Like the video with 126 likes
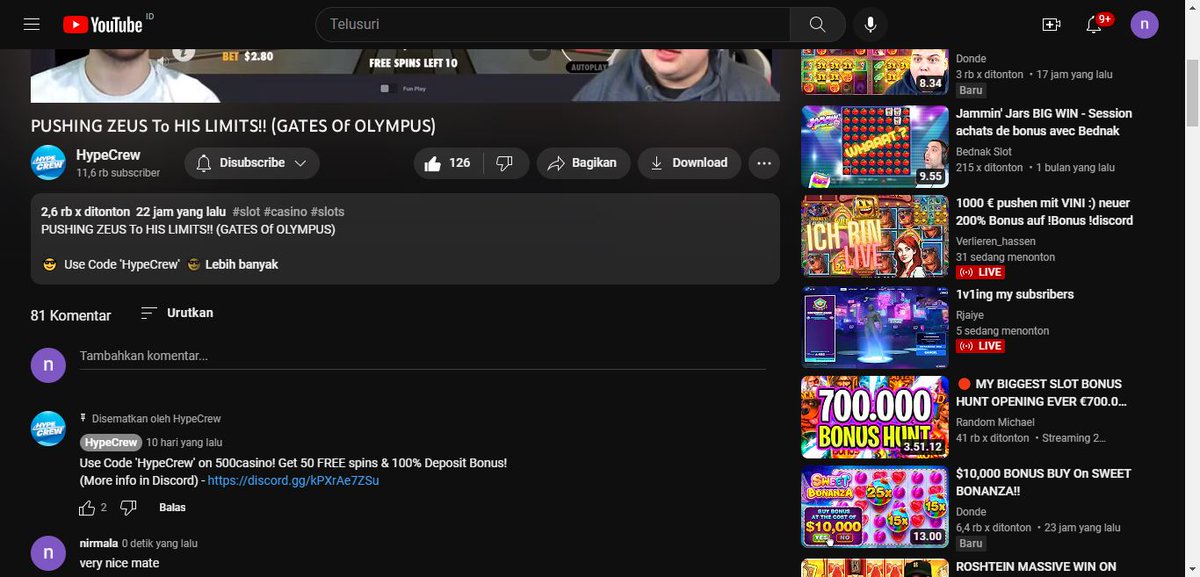The height and width of the screenshot is (577, 1200). pos(448,163)
